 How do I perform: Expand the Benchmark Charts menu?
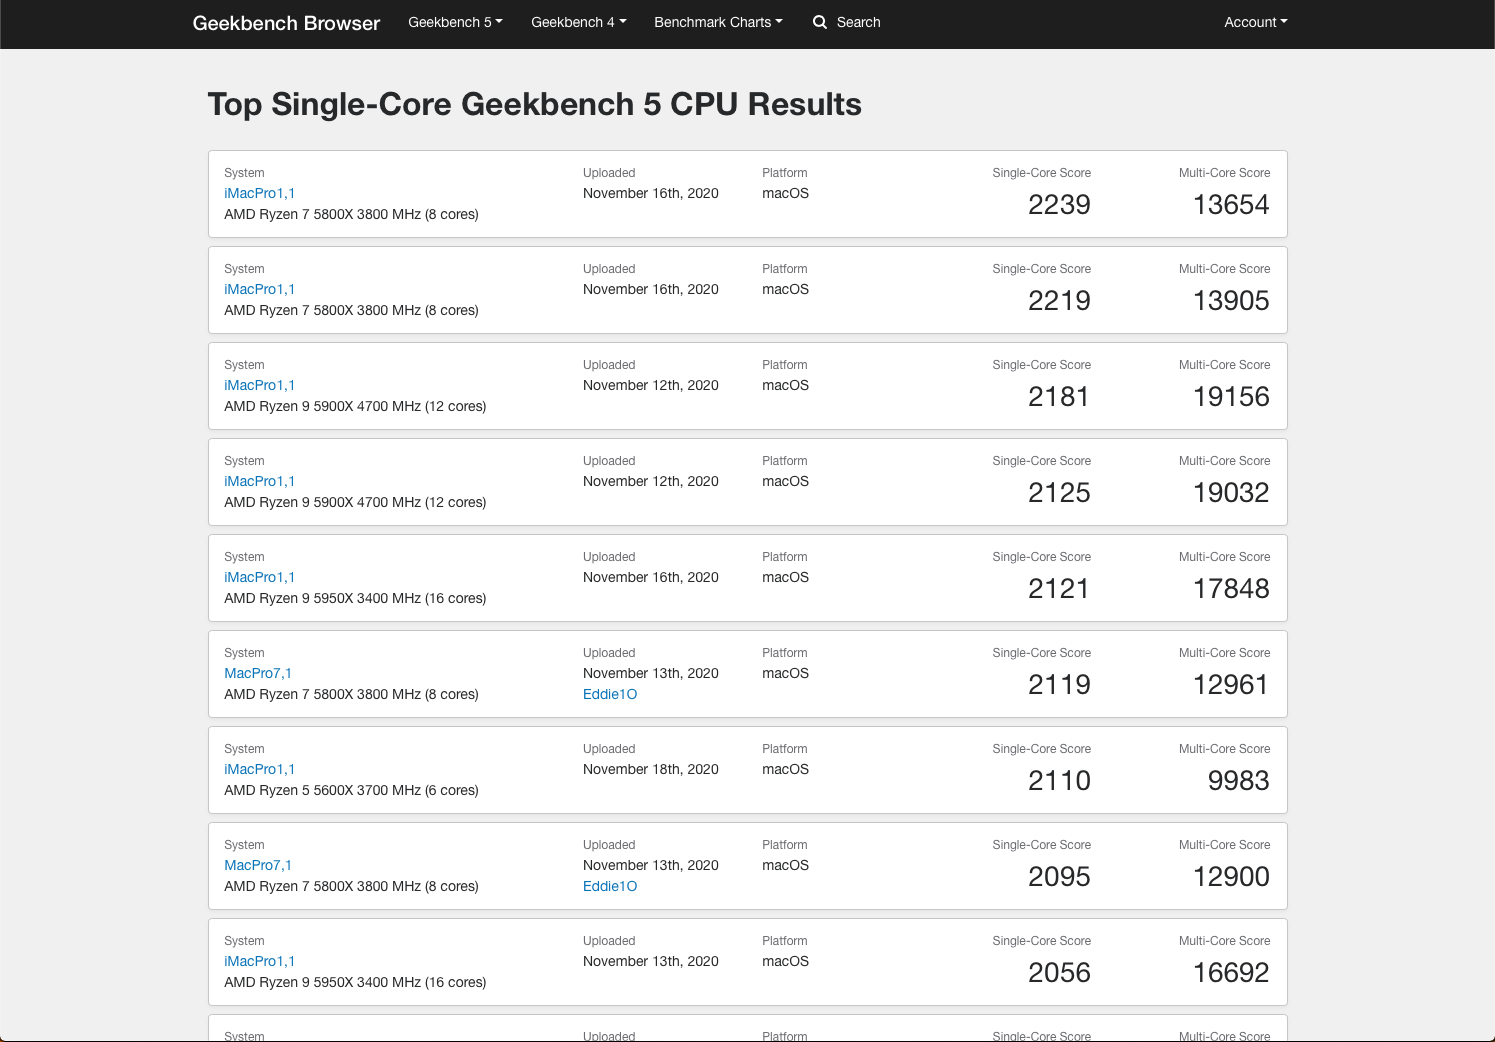(x=718, y=22)
